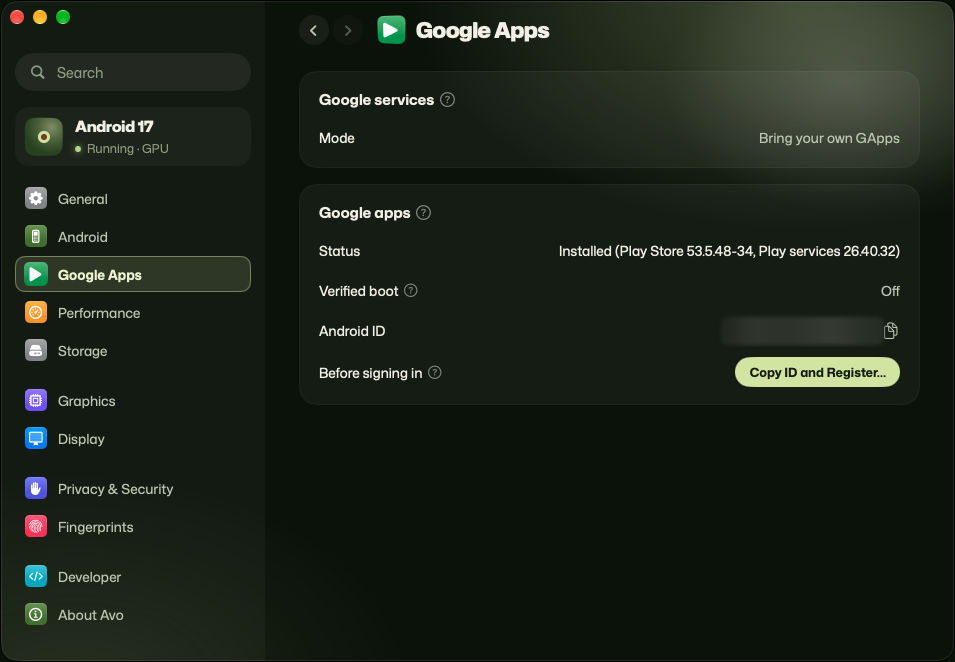The width and height of the screenshot is (955, 662).
Task: Open Privacy & Security settings
Action: (133, 488)
